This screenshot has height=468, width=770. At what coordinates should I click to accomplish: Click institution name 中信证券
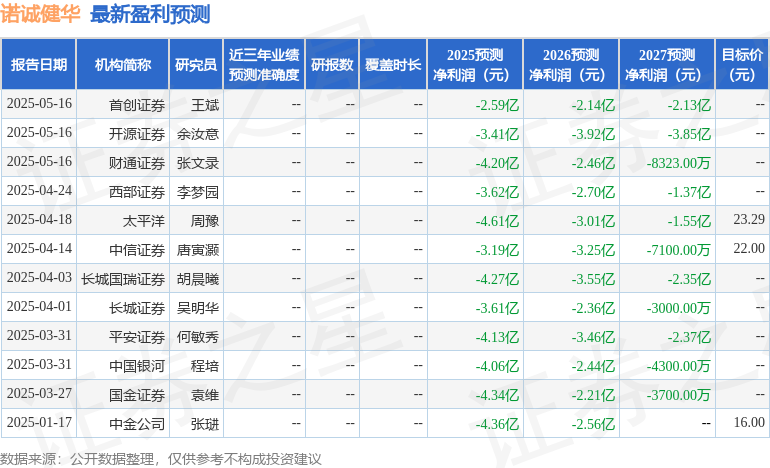pos(137,250)
